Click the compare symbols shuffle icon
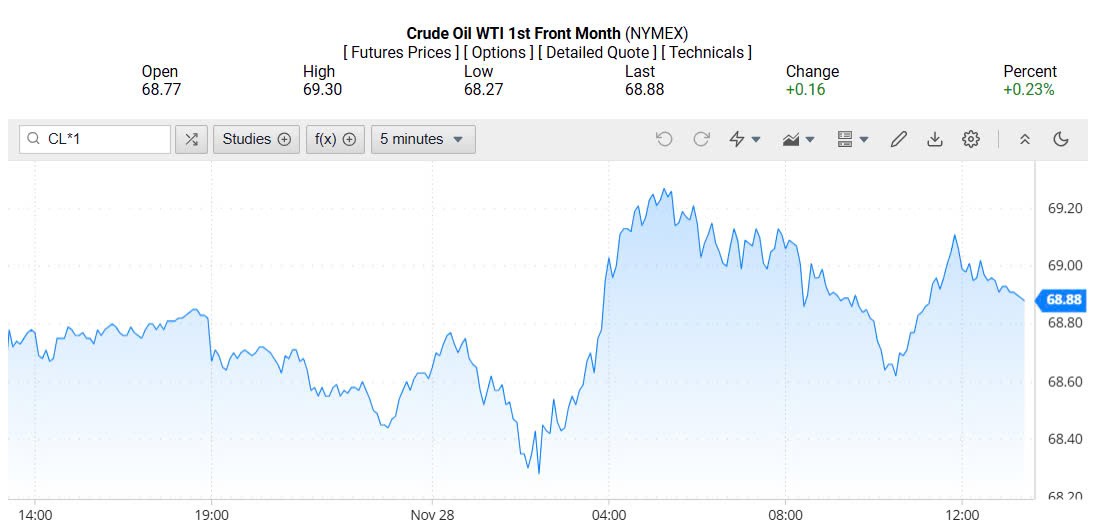 (x=191, y=139)
